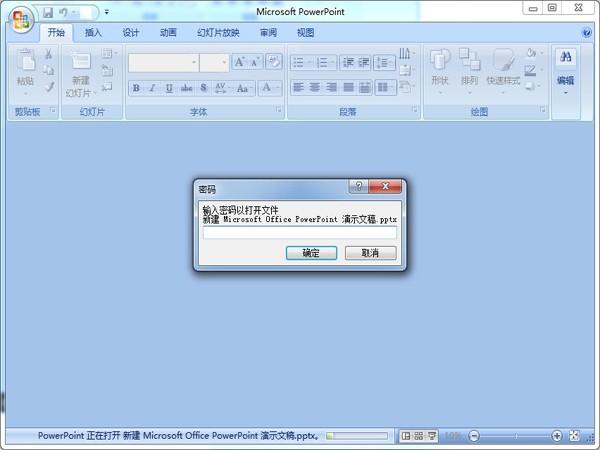
Task: Go to the 视图 ribbon tab
Action: [x=305, y=33]
